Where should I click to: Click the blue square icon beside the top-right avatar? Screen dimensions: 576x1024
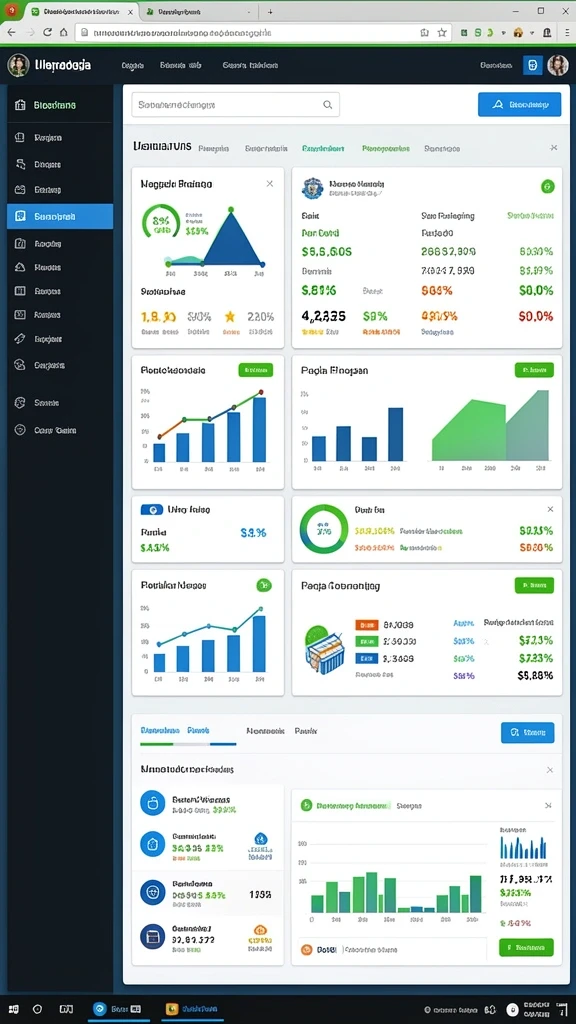coord(533,65)
